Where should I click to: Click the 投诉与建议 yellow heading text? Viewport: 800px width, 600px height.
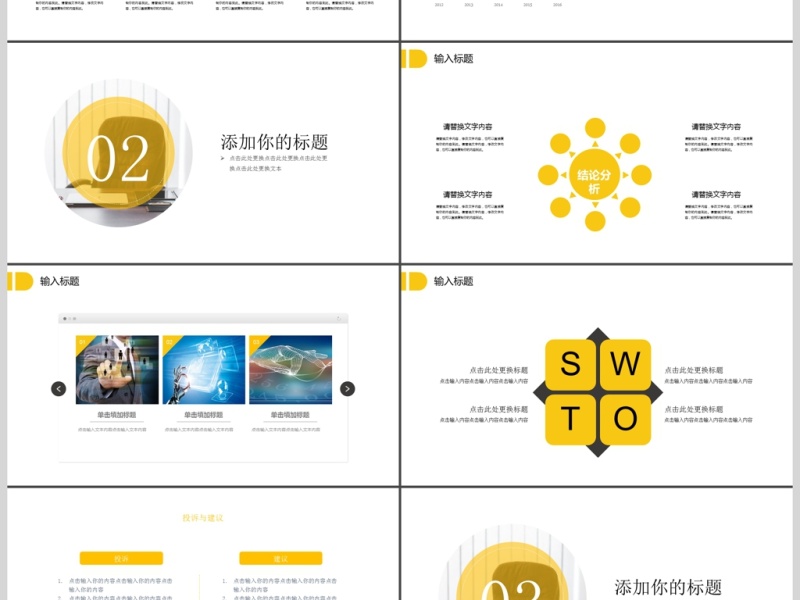click(x=203, y=518)
